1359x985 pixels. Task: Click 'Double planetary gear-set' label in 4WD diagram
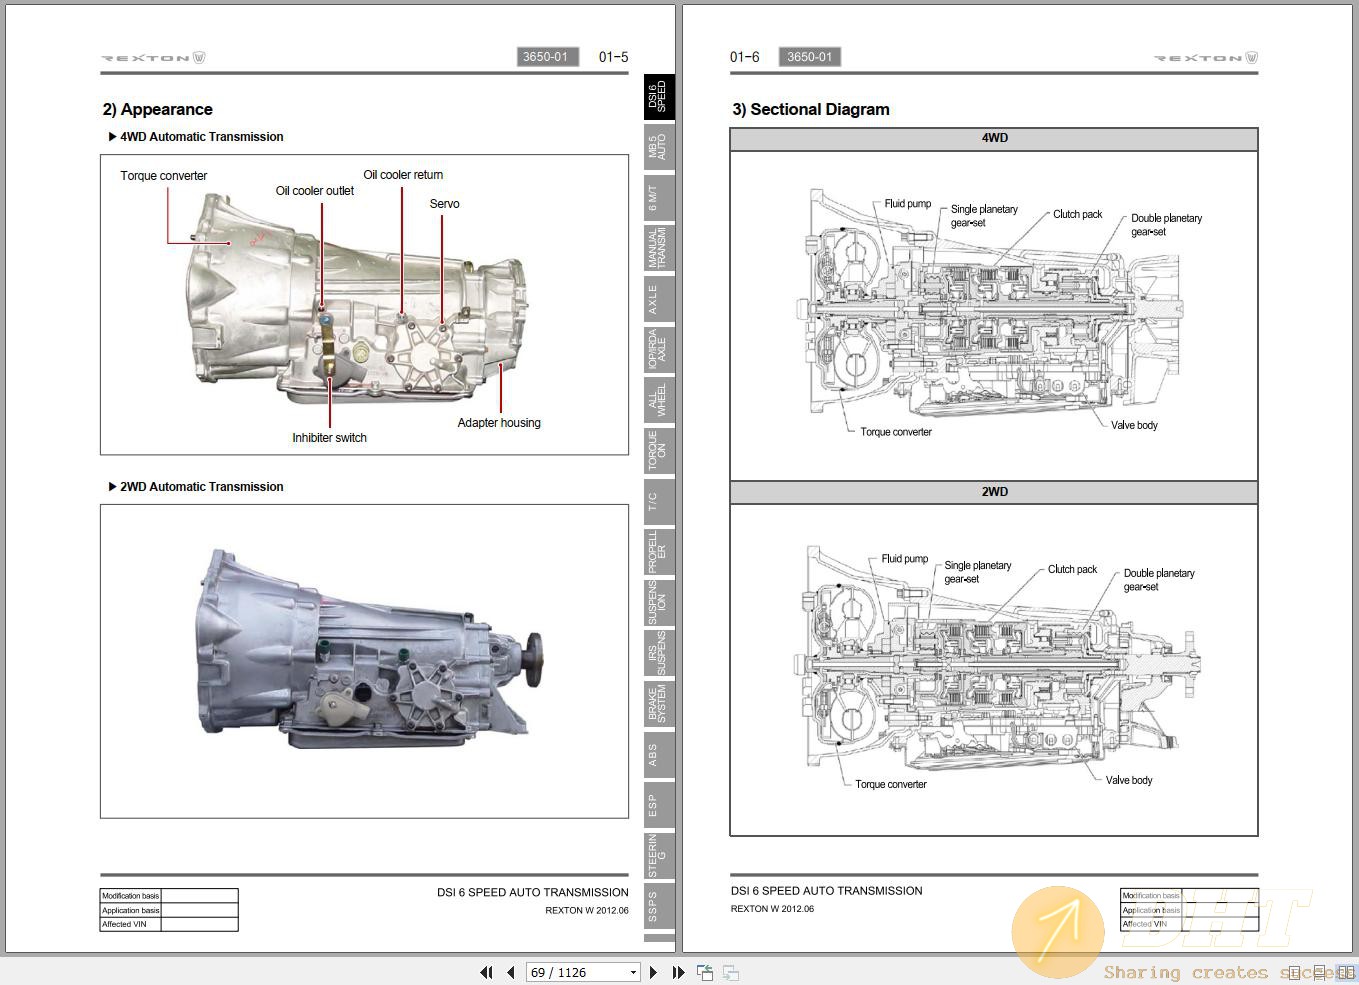point(1166,225)
